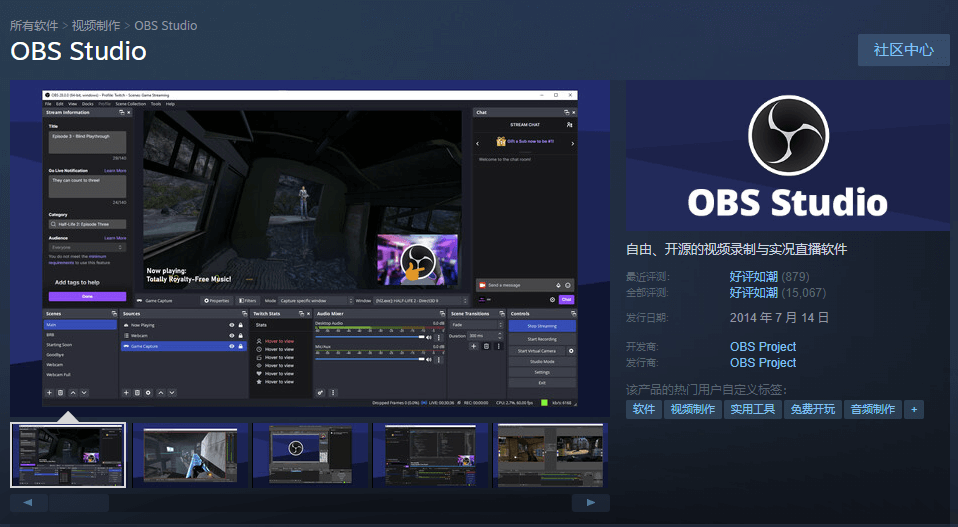Image resolution: width=958 pixels, height=527 pixels.
Task: Open the Fade transition dropdown
Action: tap(477, 325)
